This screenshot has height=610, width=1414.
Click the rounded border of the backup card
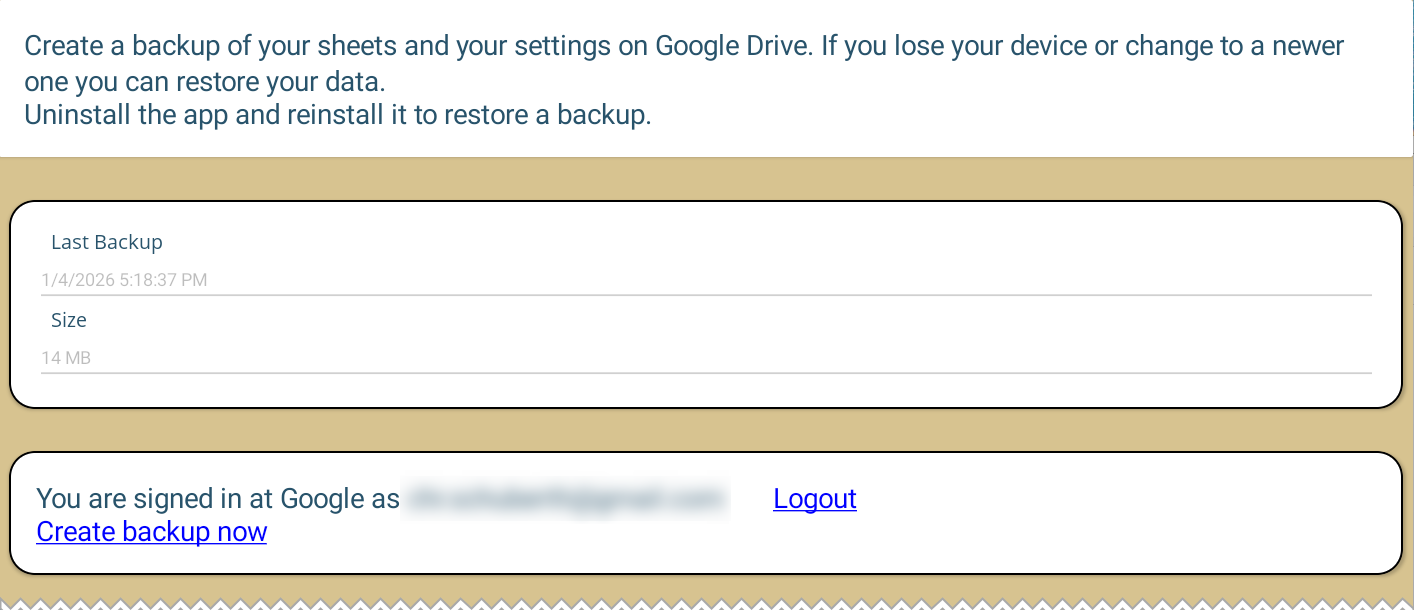[x=700, y=204]
